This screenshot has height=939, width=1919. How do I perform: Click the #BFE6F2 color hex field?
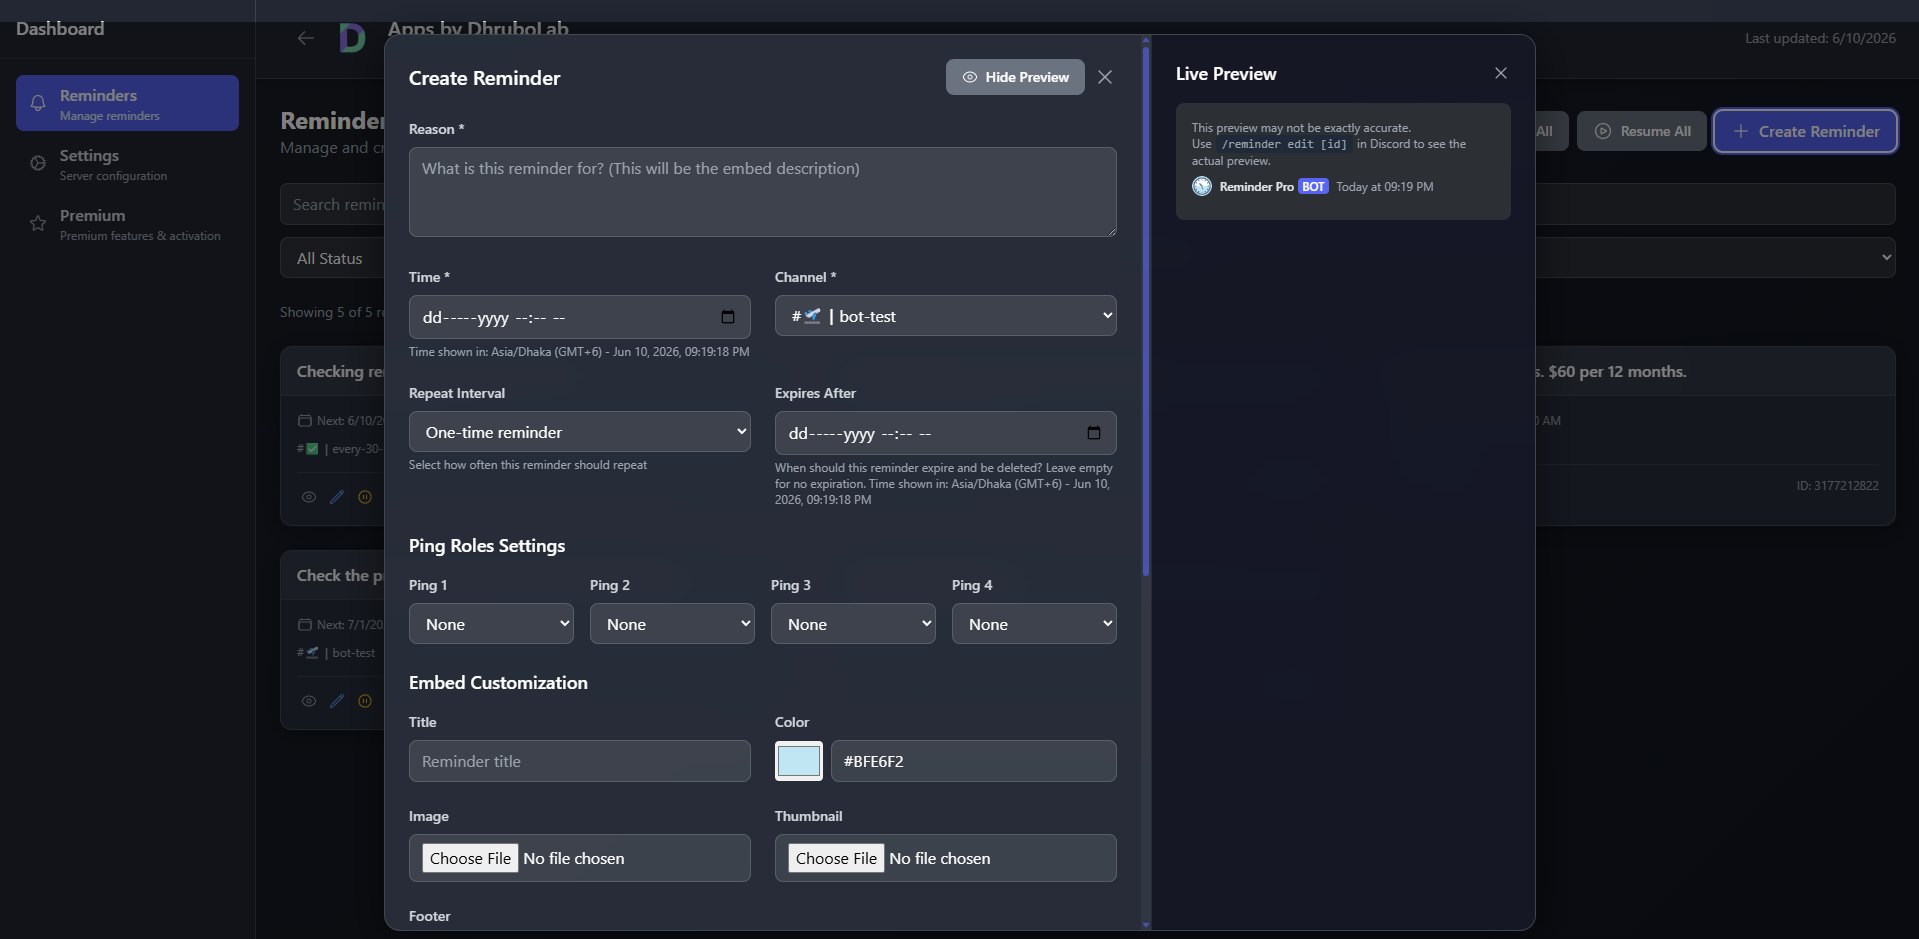point(973,761)
